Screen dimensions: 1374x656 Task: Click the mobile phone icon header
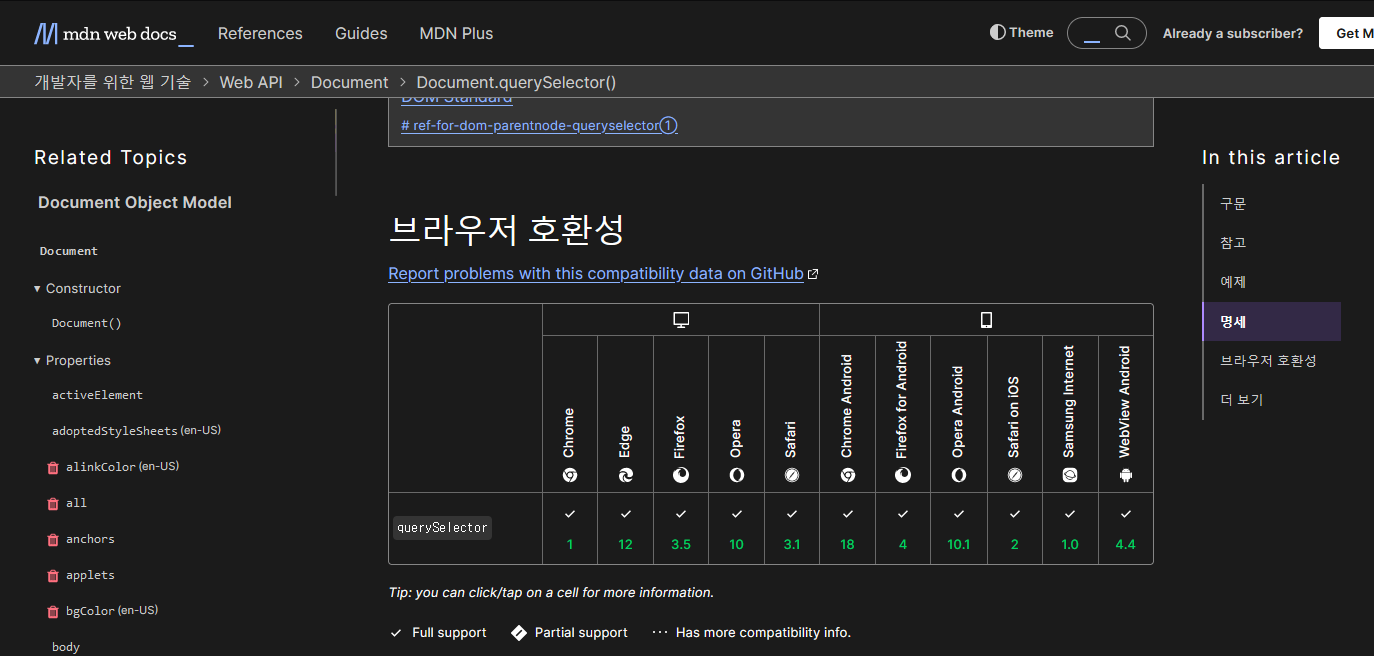point(986,320)
